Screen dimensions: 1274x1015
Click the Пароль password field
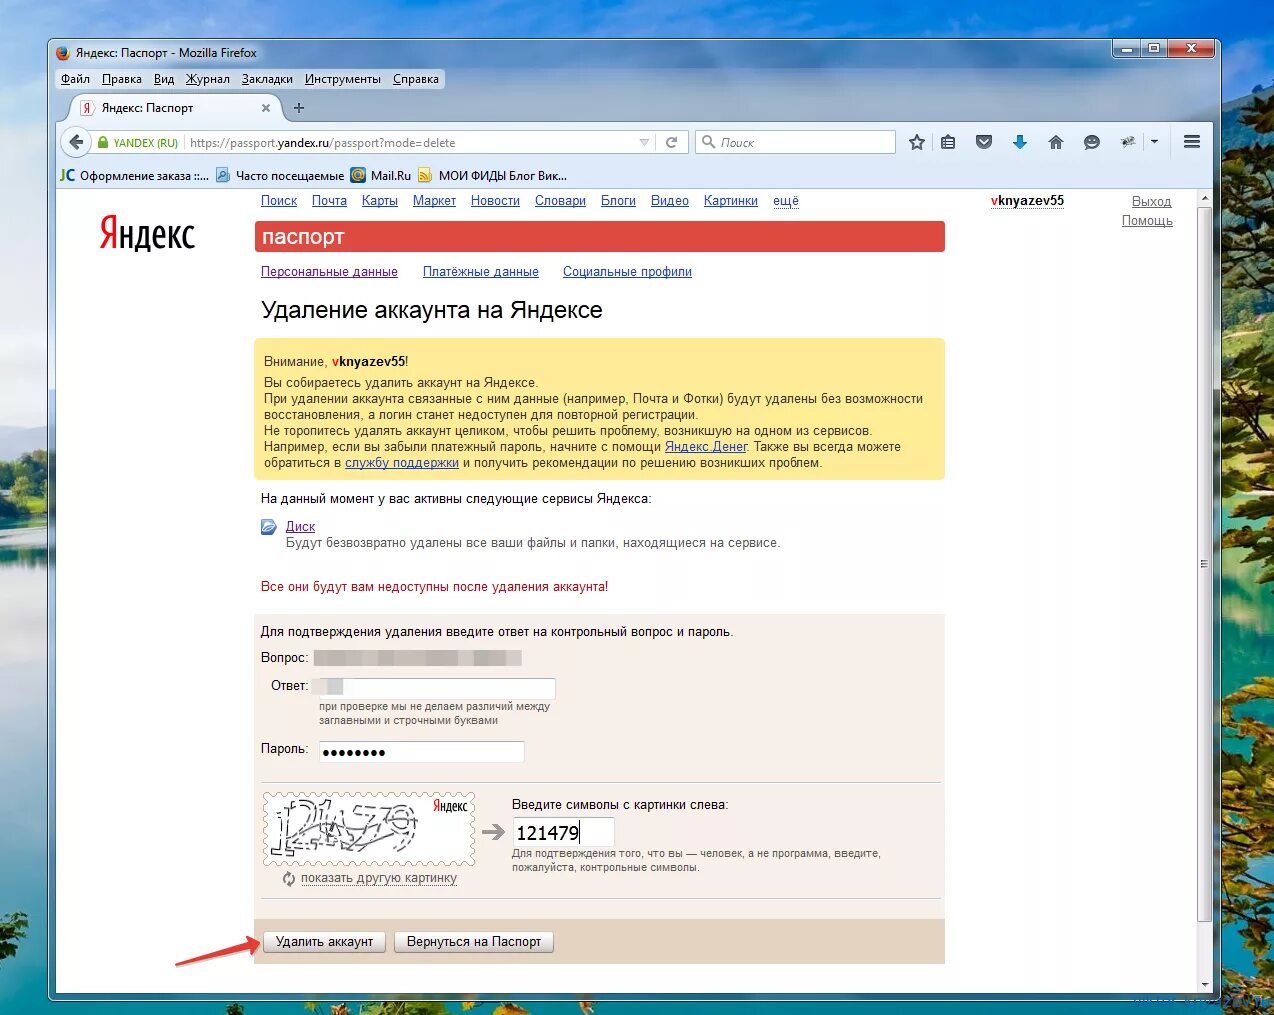point(421,752)
